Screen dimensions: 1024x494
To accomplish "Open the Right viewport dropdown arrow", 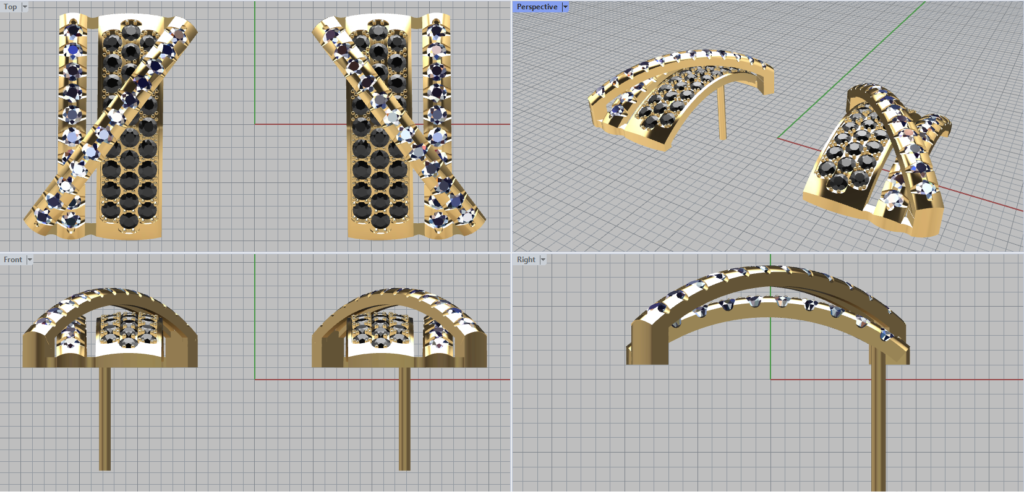I will click(x=543, y=259).
